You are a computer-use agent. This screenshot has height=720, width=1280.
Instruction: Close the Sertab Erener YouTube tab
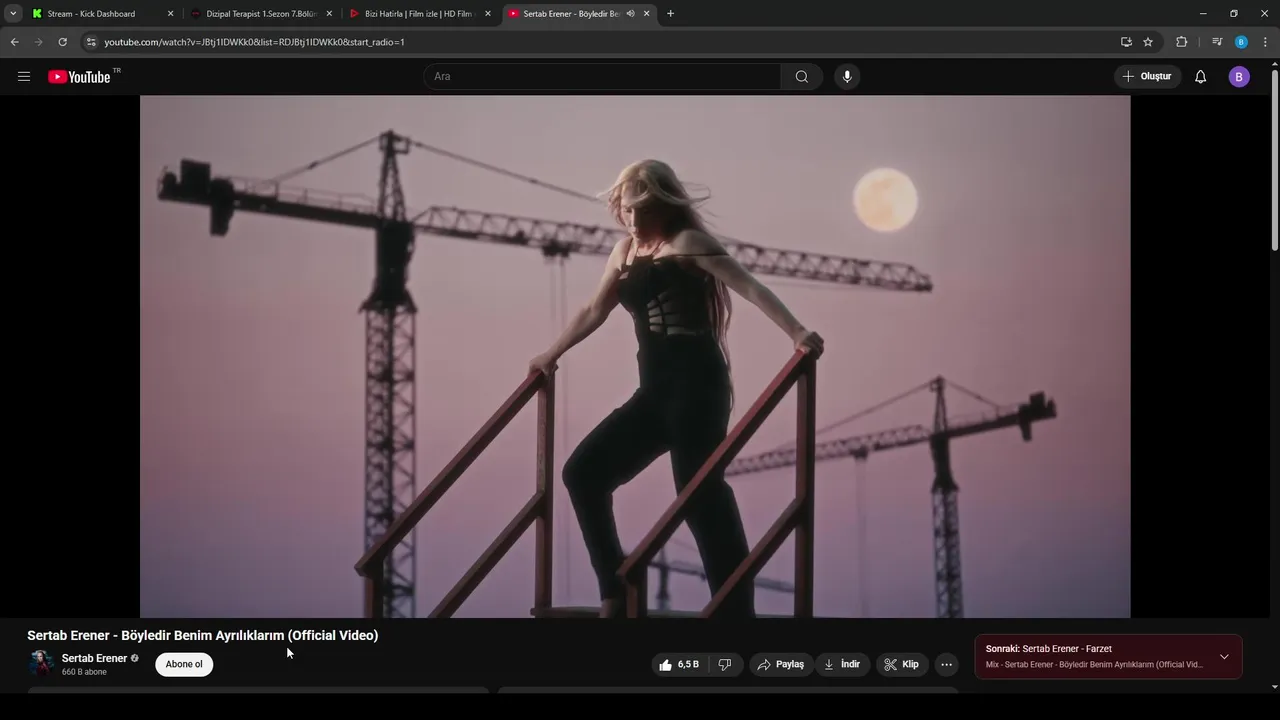[646, 14]
